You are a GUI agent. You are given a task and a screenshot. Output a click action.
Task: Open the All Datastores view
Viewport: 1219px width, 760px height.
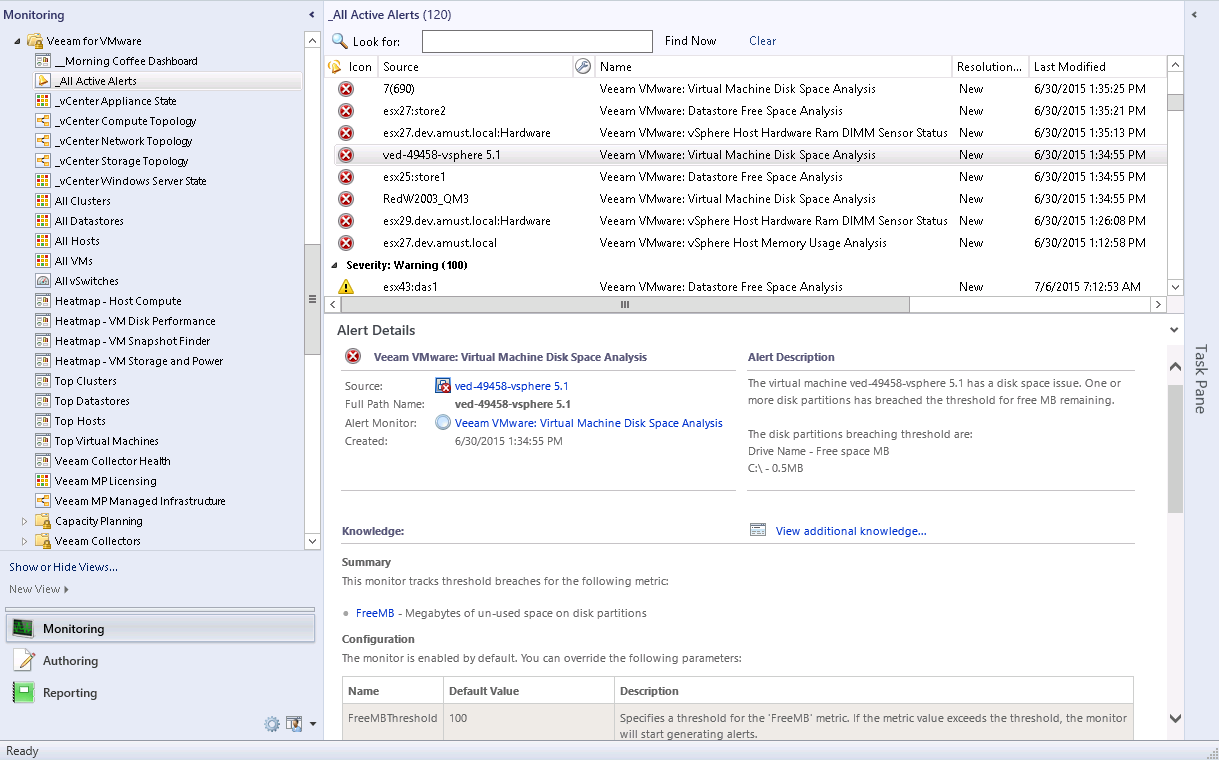(x=89, y=221)
